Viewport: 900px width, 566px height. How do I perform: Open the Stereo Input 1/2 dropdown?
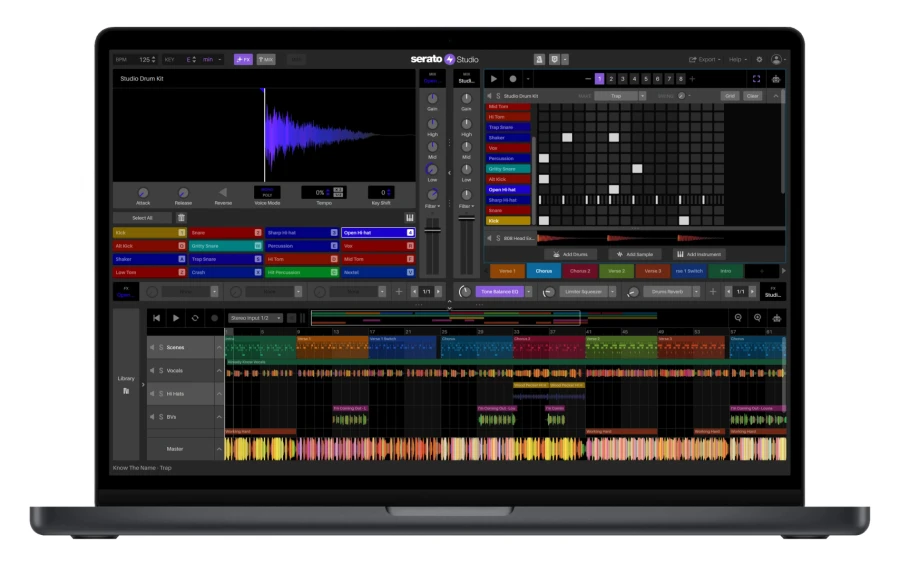click(x=255, y=318)
